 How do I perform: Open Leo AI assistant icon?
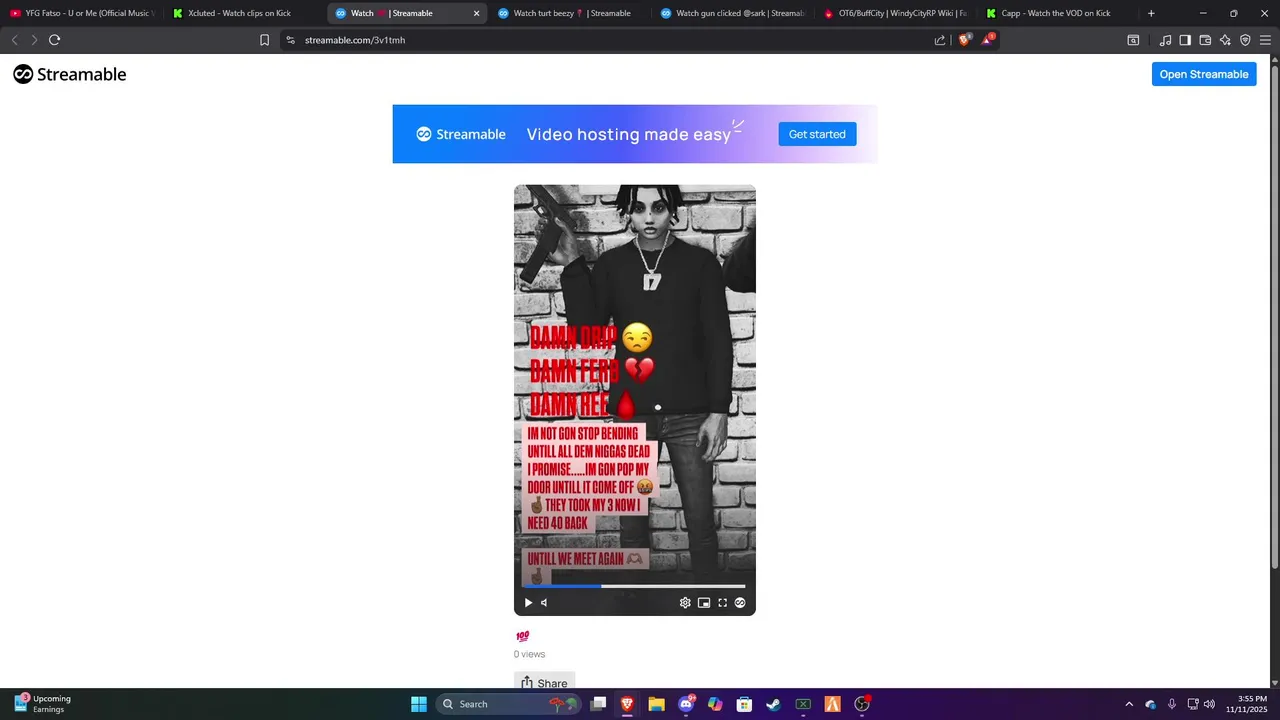[x=1225, y=40]
